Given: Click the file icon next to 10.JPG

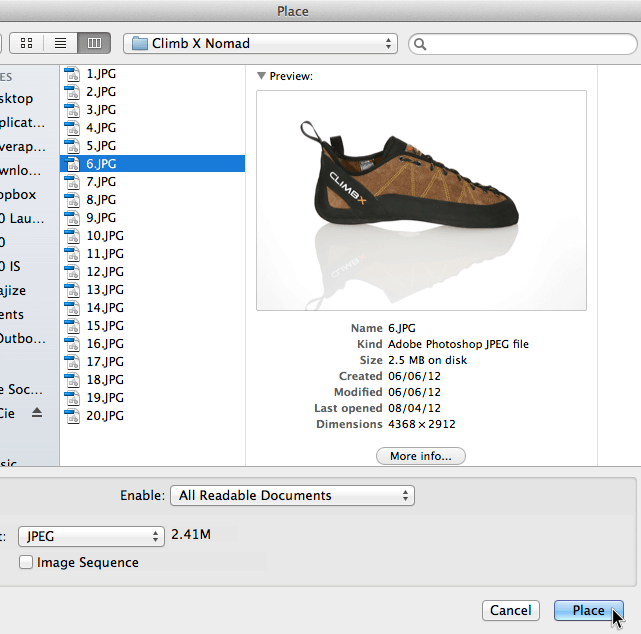Looking at the screenshot, I should pyautogui.click(x=72, y=236).
